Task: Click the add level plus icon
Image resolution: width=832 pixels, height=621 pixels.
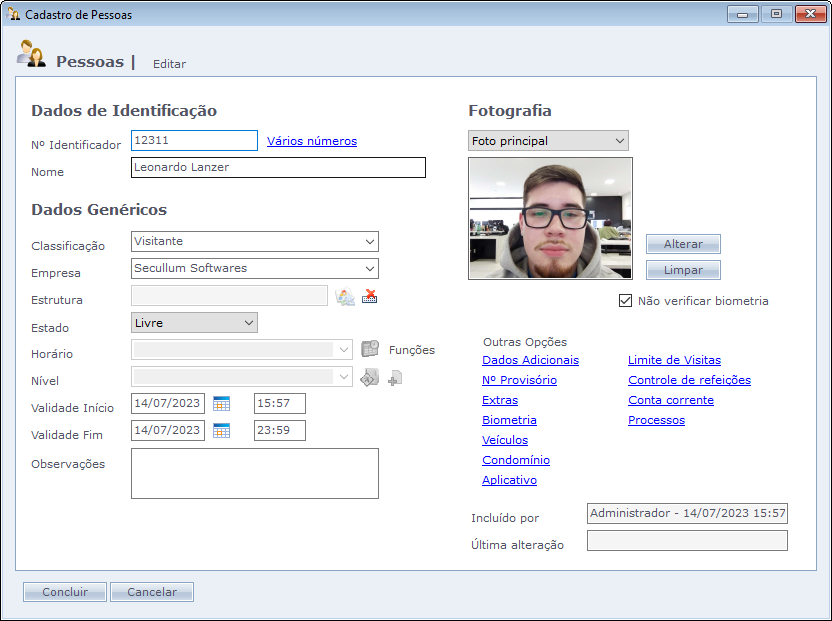Action: pos(395,378)
